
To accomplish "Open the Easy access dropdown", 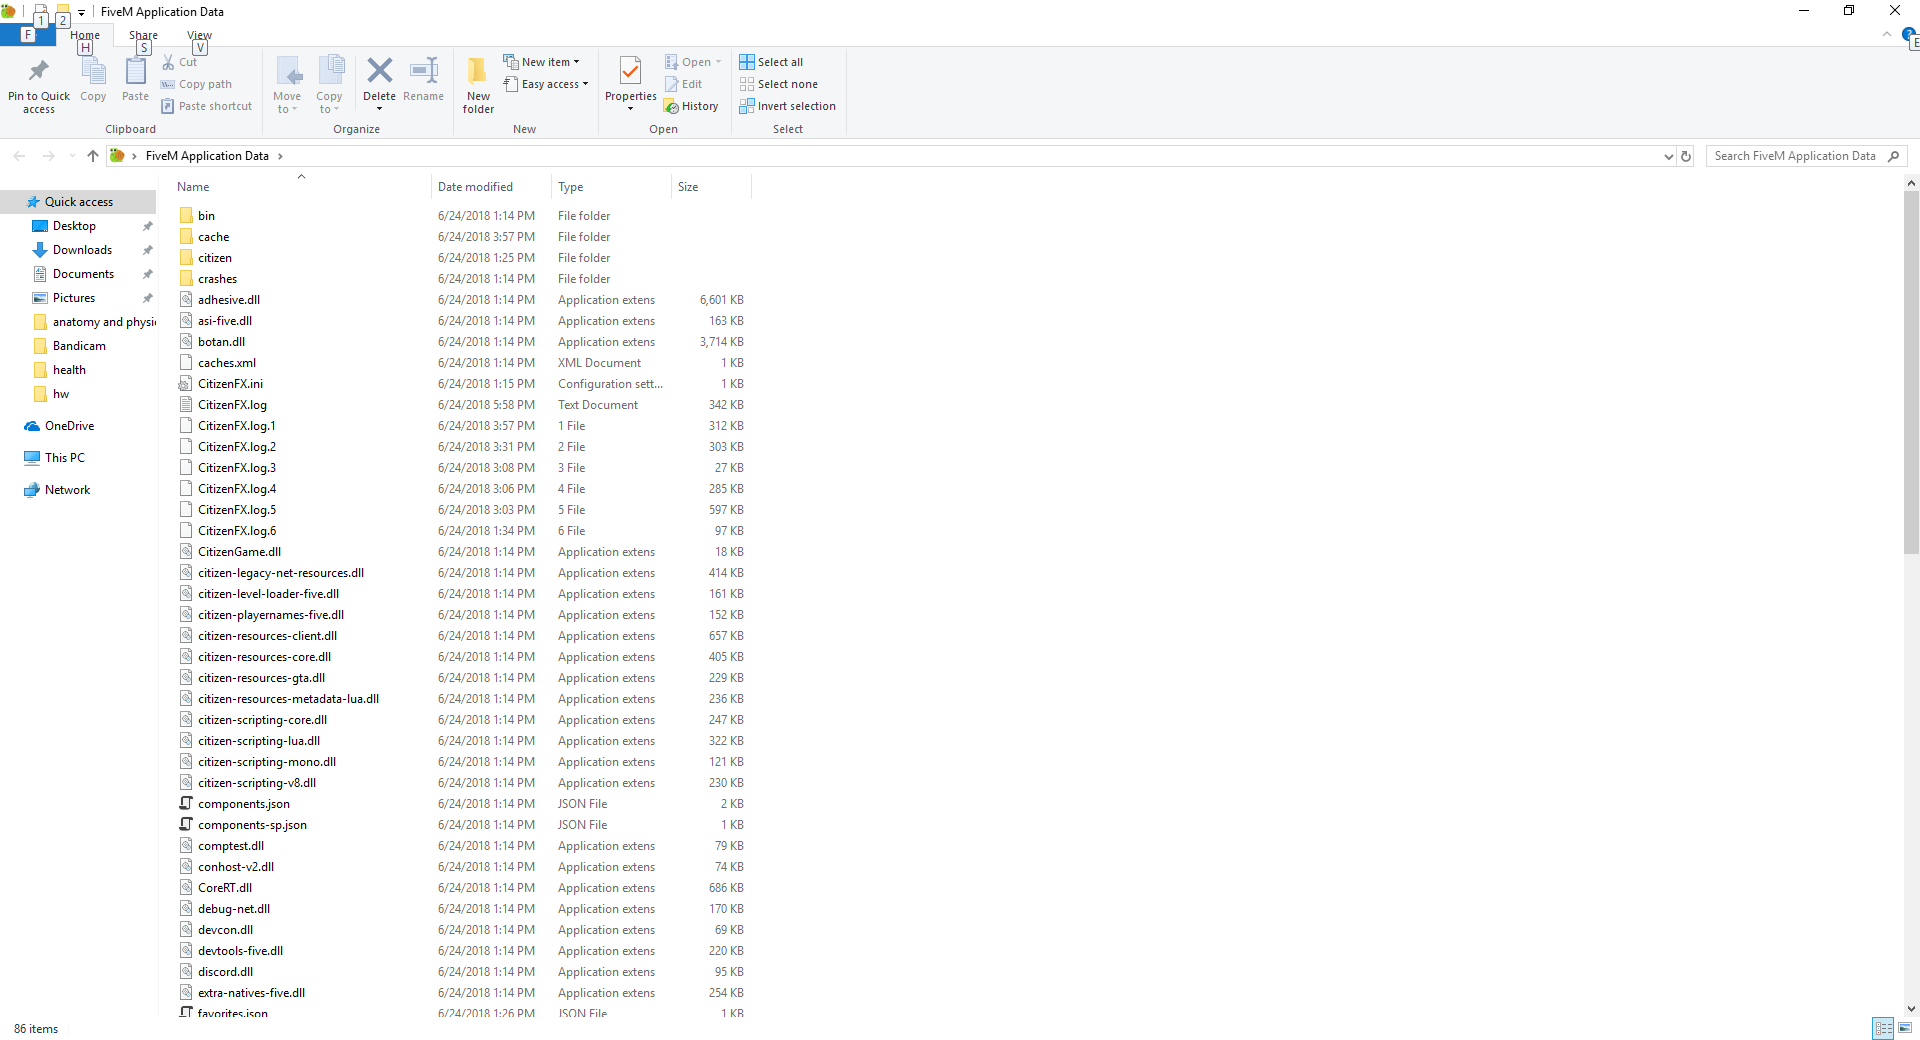I will (546, 84).
